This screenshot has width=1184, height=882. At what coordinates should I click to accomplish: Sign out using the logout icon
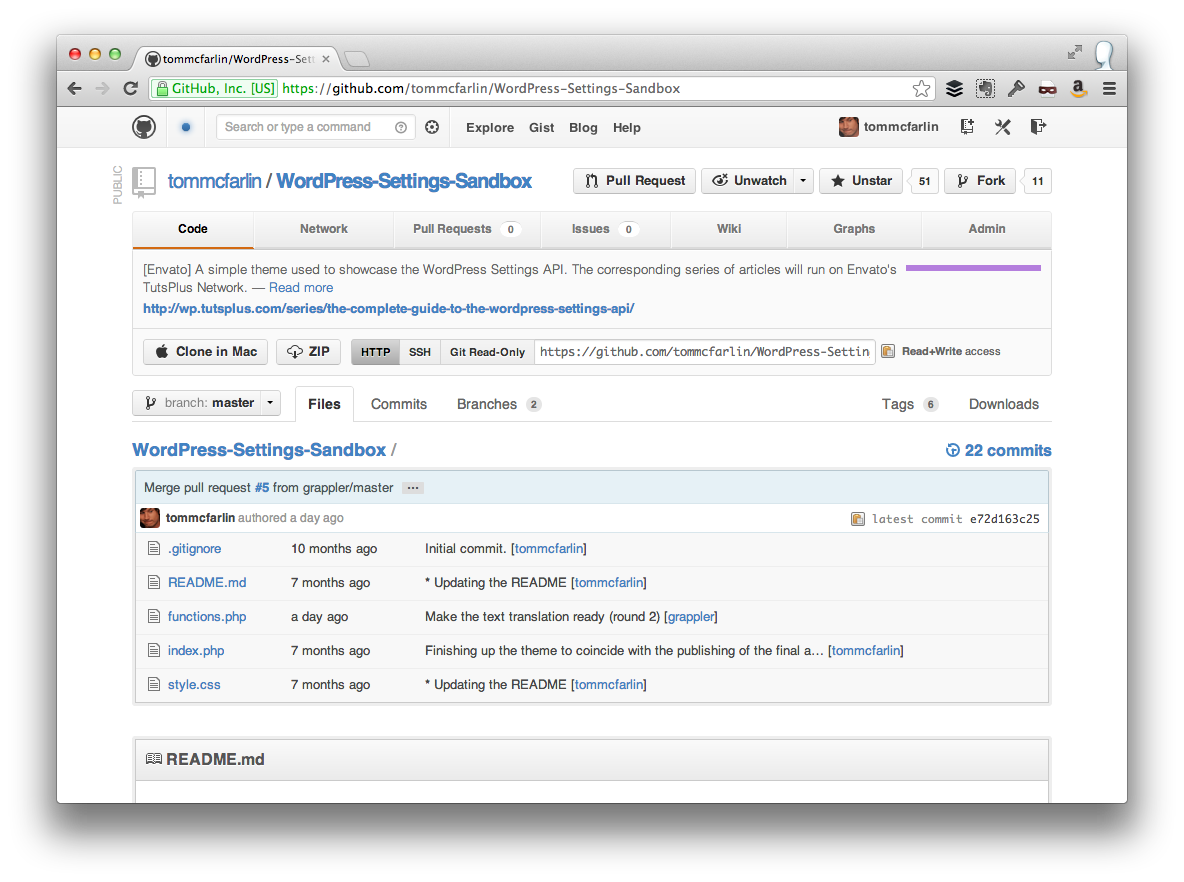tap(1038, 127)
